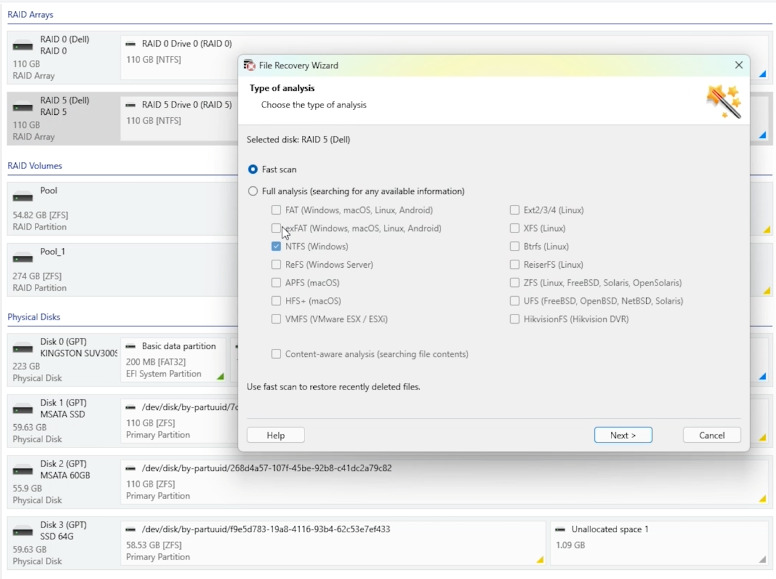
Task: Close the File Recovery Wizard dialog
Action: coord(739,65)
